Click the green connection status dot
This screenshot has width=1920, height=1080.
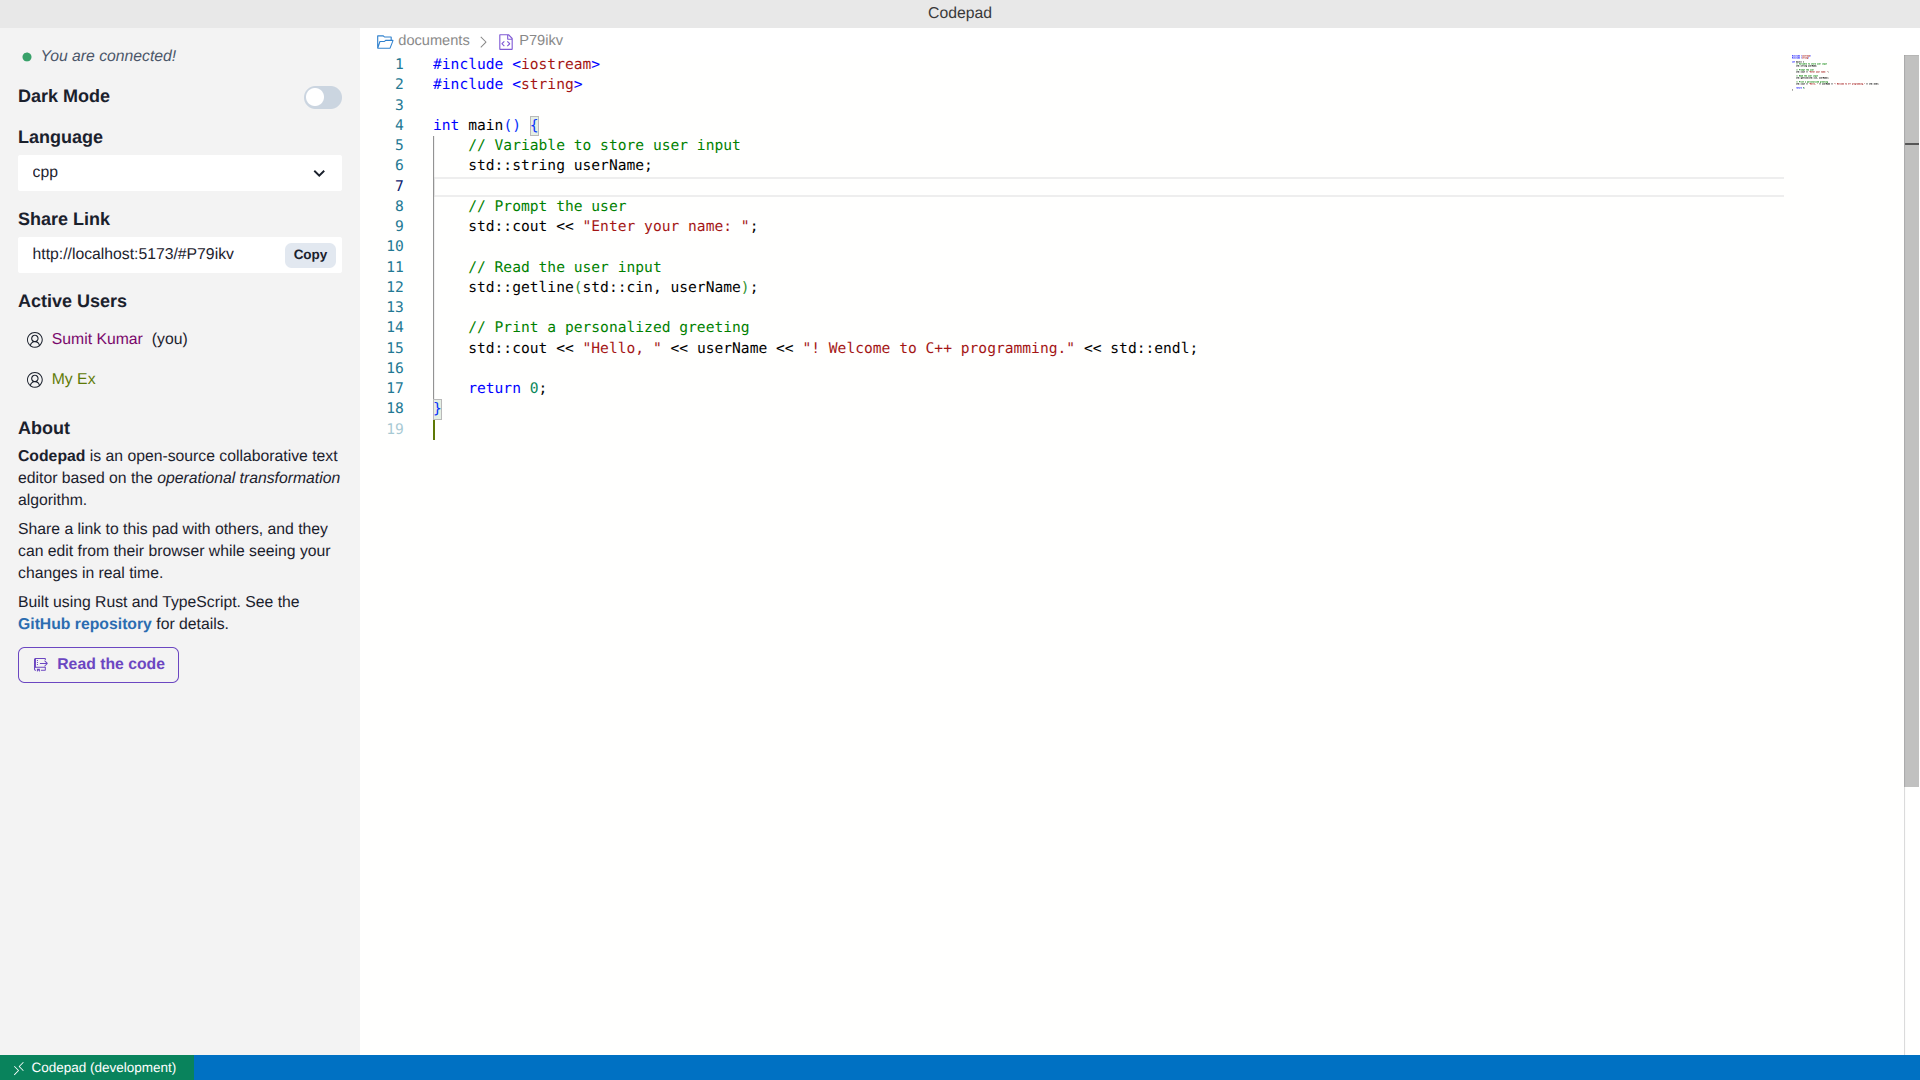(x=27, y=57)
